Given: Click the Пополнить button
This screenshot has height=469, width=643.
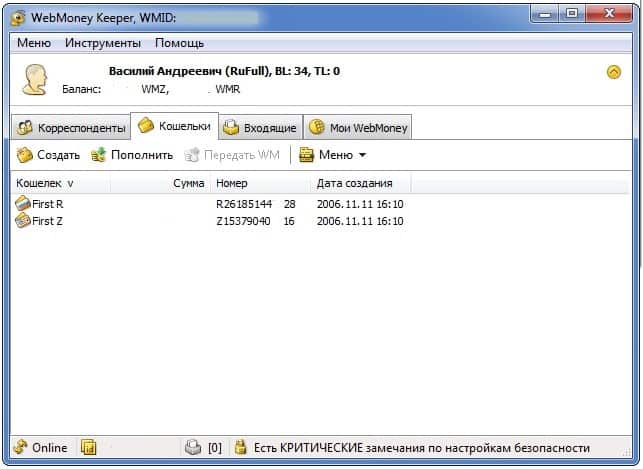Looking at the screenshot, I should point(132,155).
